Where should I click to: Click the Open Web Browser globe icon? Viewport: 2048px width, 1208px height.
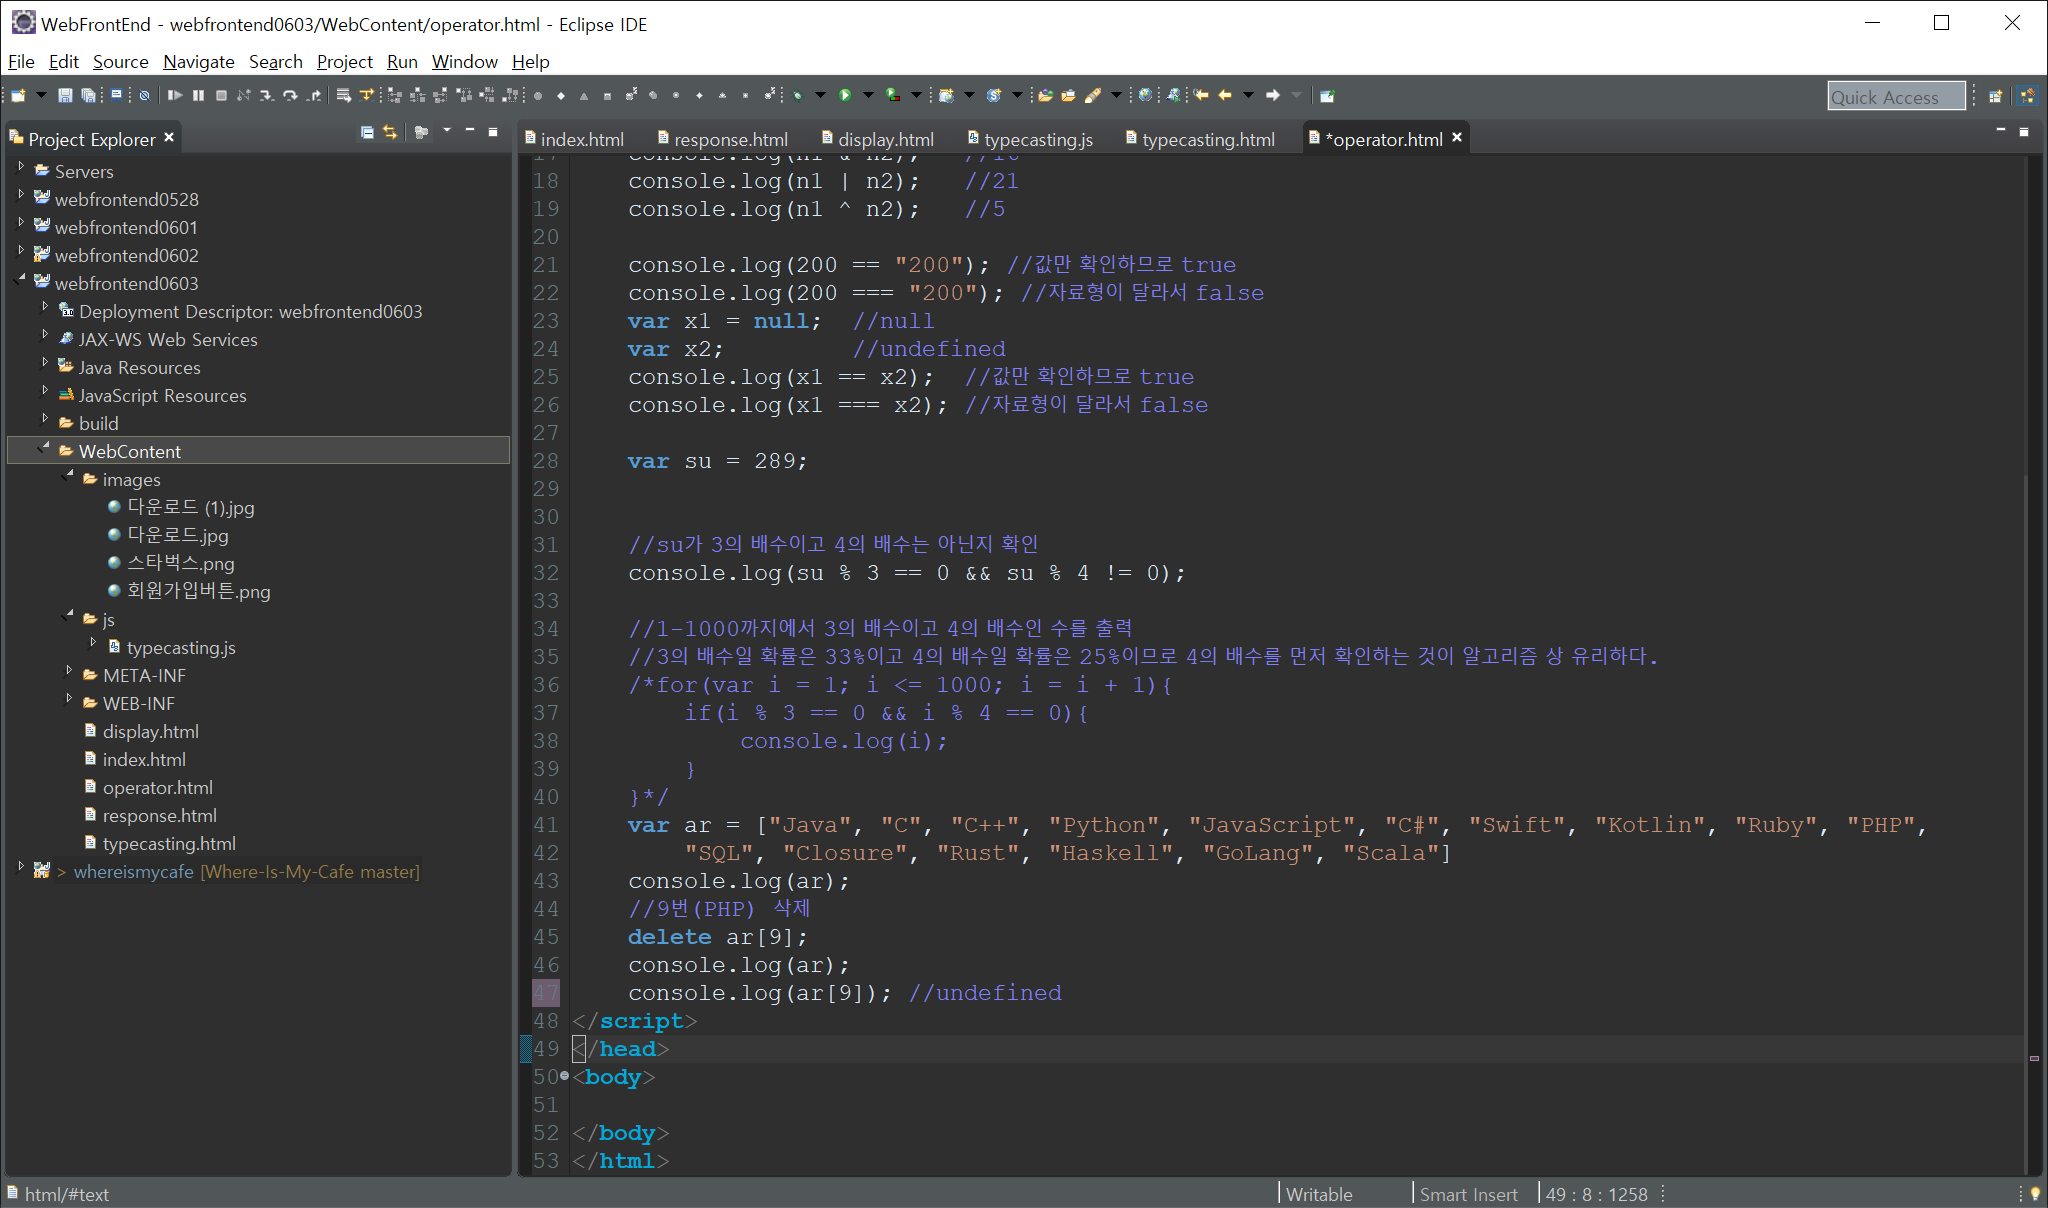1146,96
